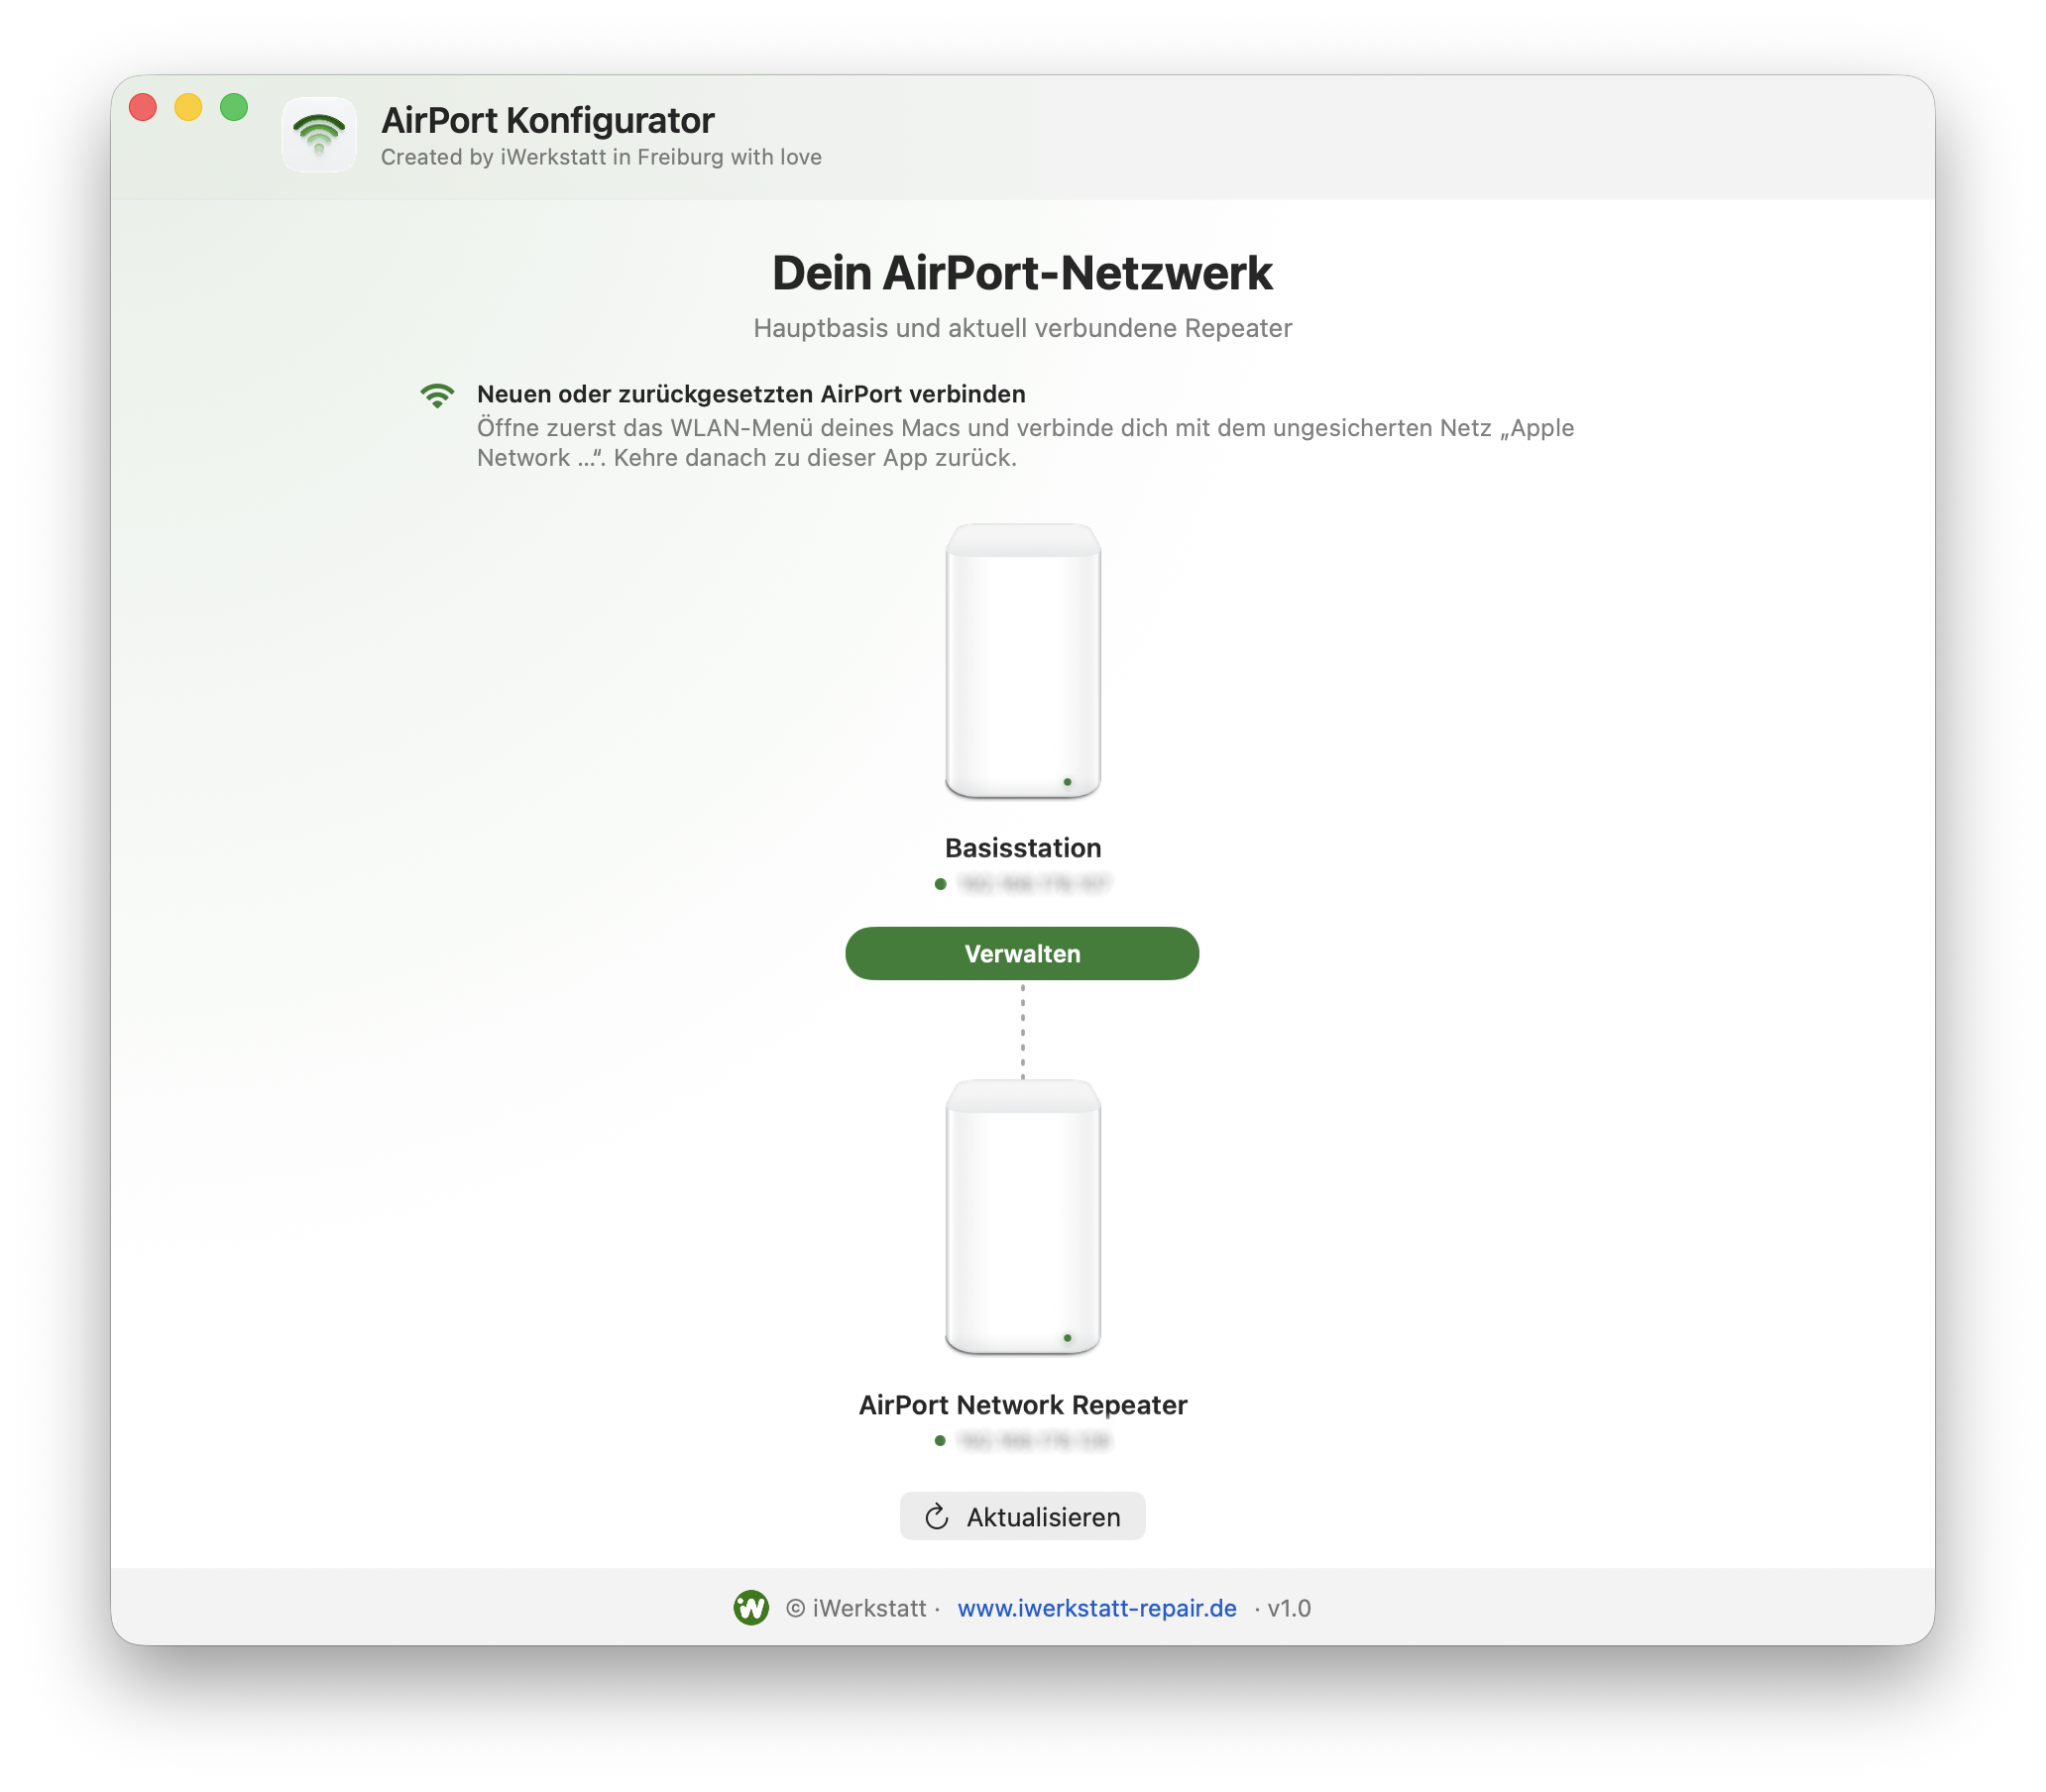
Task: Click the Aktualisieren refresh button
Action: pyautogui.click(x=1022, y=1516)
